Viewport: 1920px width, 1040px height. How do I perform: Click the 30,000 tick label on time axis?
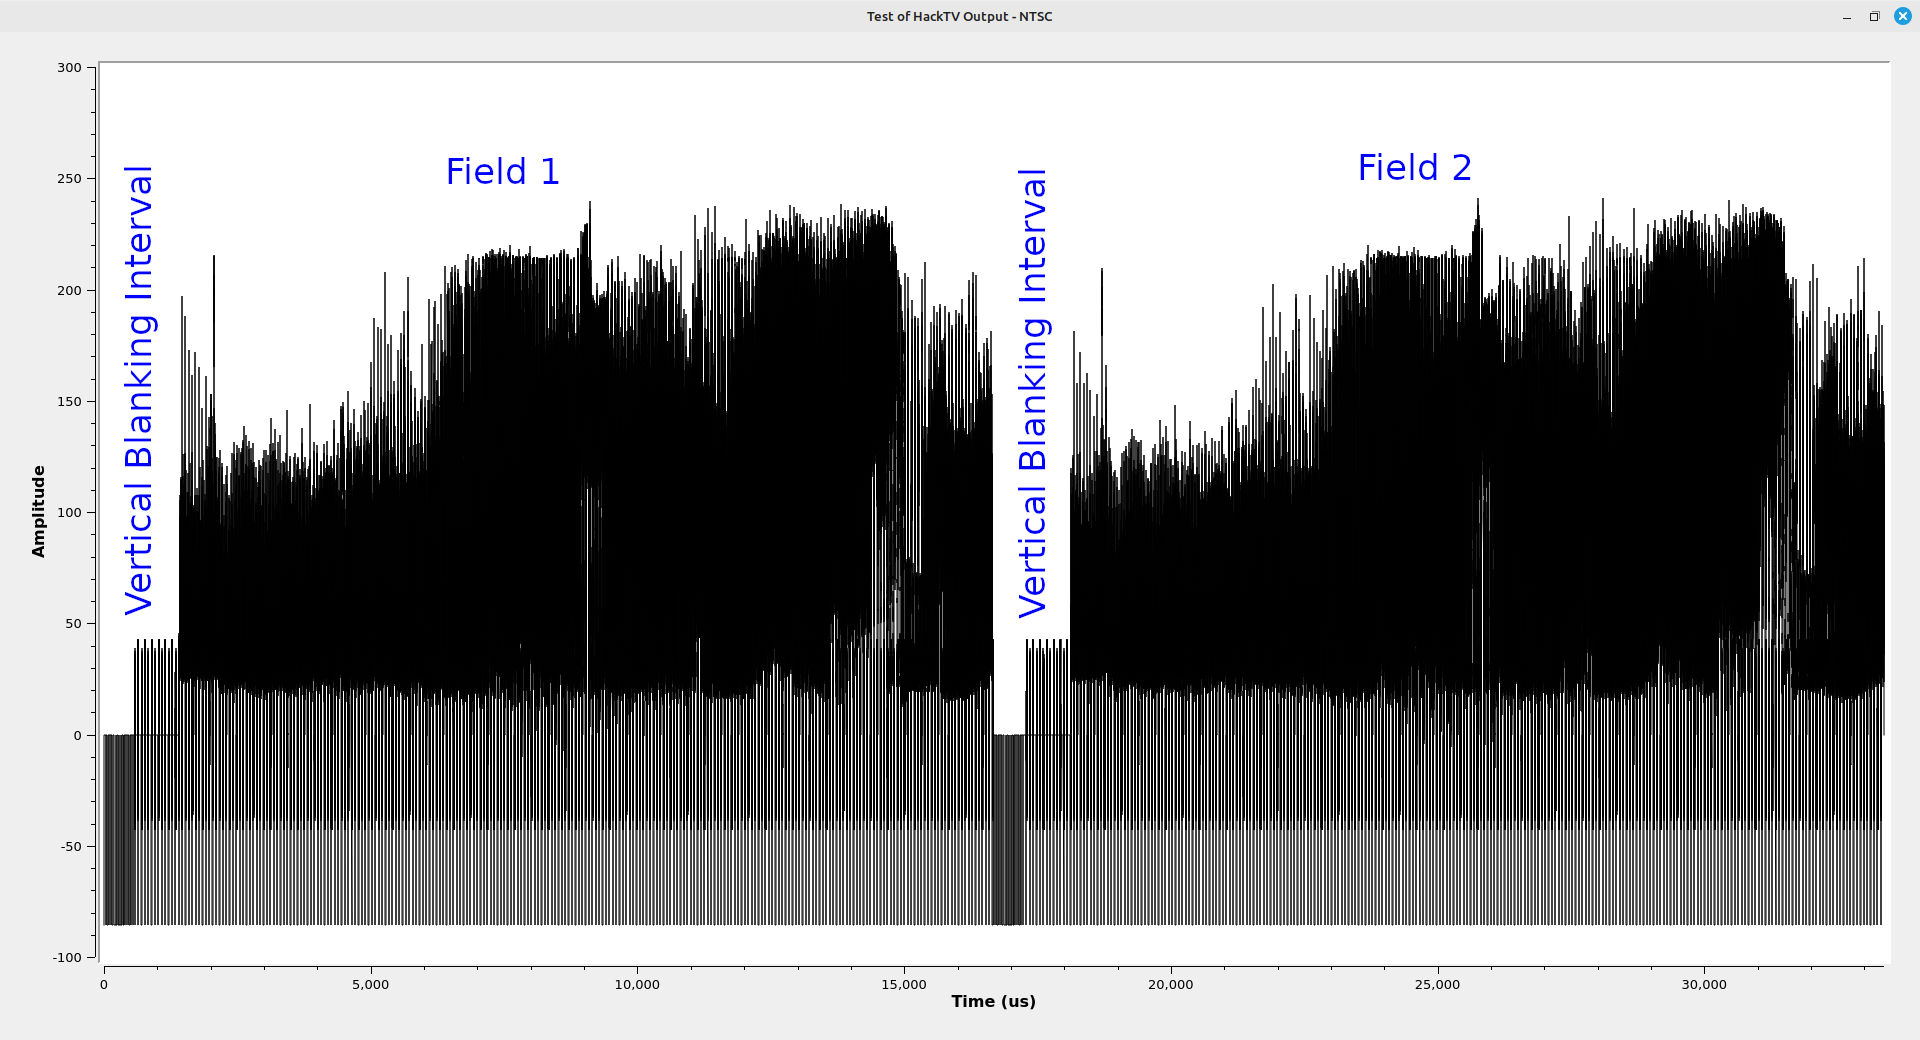1704,984
